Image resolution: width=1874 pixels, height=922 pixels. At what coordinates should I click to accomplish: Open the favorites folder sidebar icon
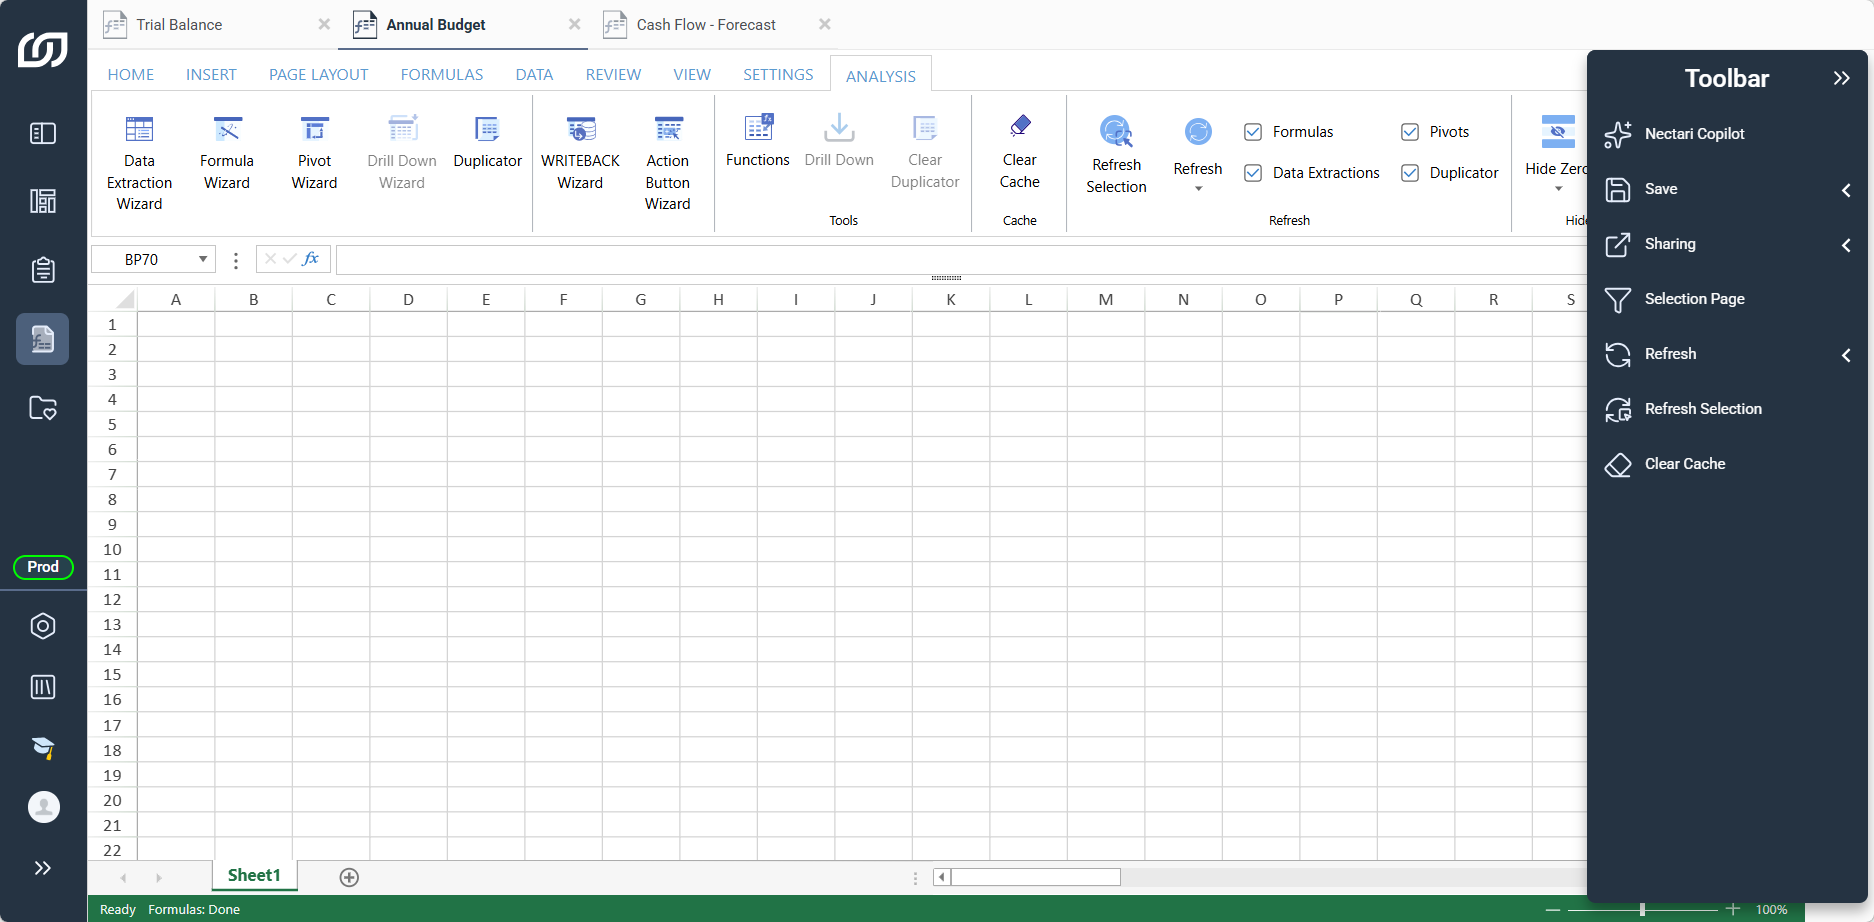pos(43,408)
